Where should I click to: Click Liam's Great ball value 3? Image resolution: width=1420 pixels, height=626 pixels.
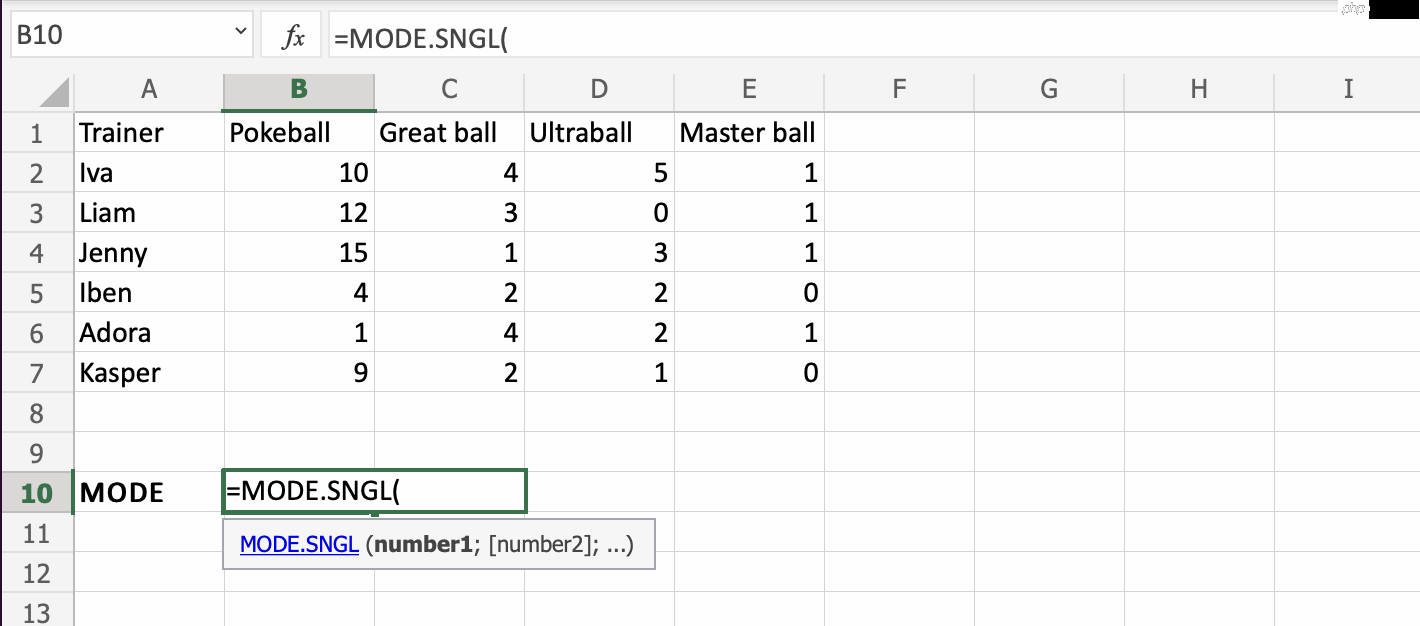(449, 212)
